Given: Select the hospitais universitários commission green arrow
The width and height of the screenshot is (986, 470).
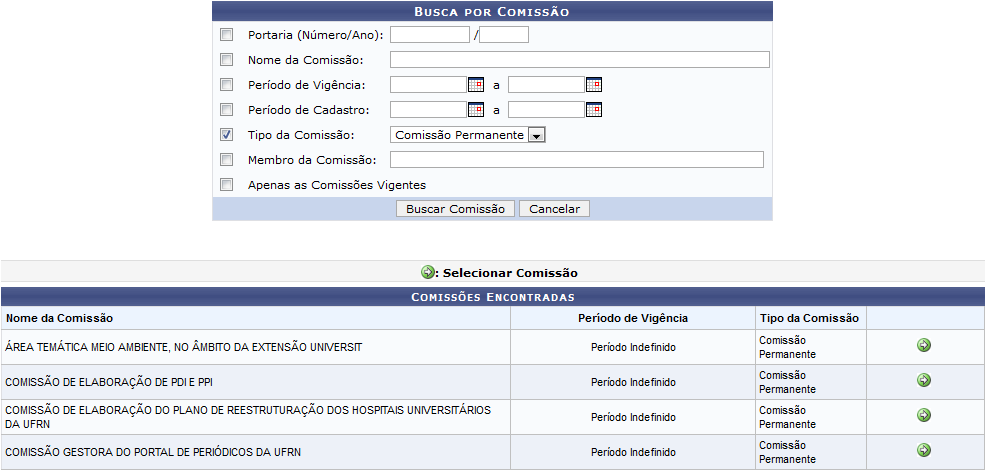Looking at the screenshot, I should (x=924, y=415).
